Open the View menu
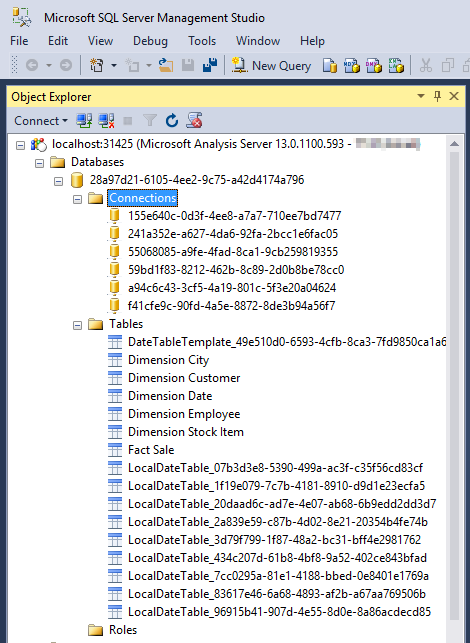470x643 pixels. (x=100, y=41)
